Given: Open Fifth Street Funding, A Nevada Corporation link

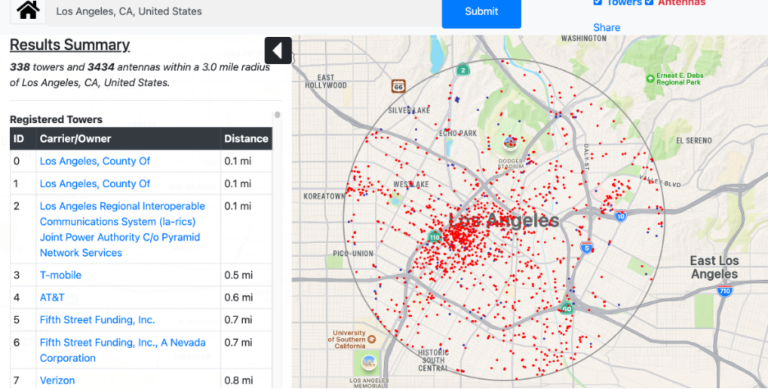Looking at the screenshot, I should coord(122,350).
